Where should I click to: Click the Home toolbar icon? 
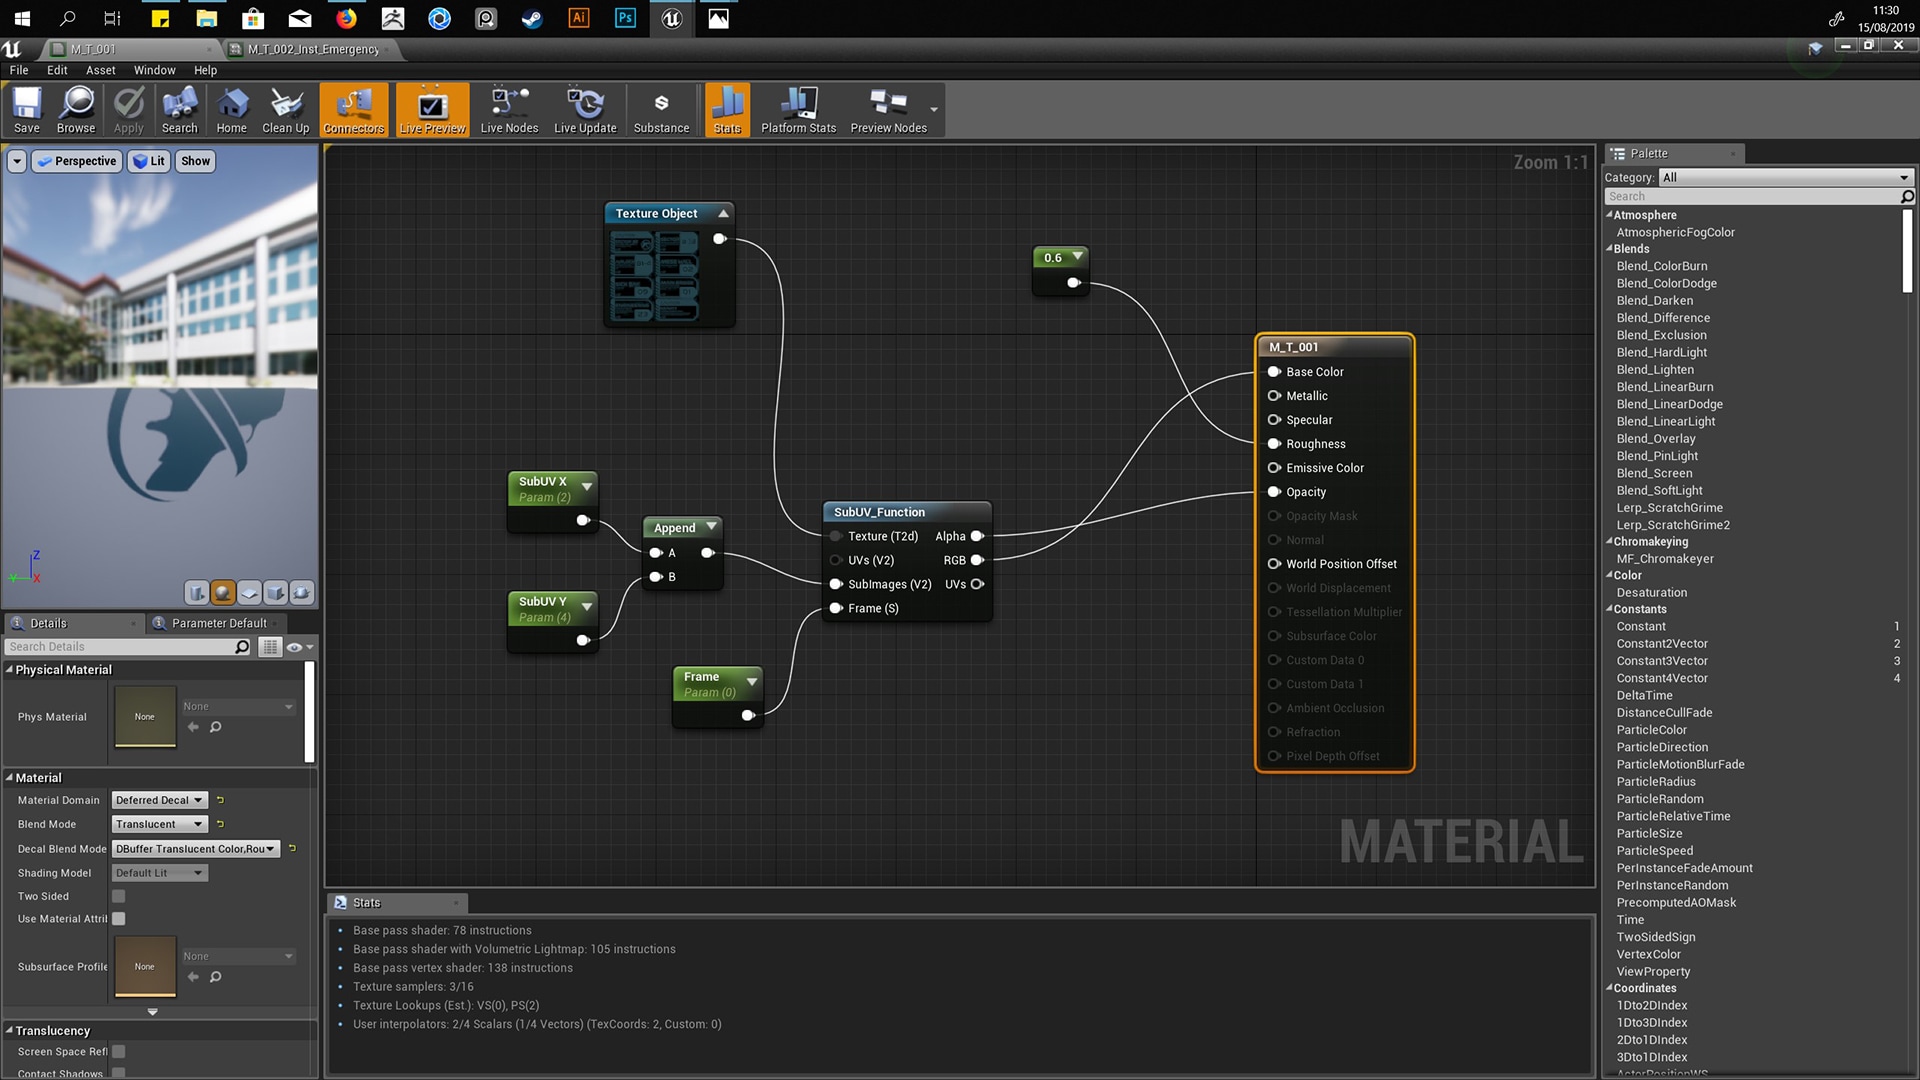pos(231,110)
